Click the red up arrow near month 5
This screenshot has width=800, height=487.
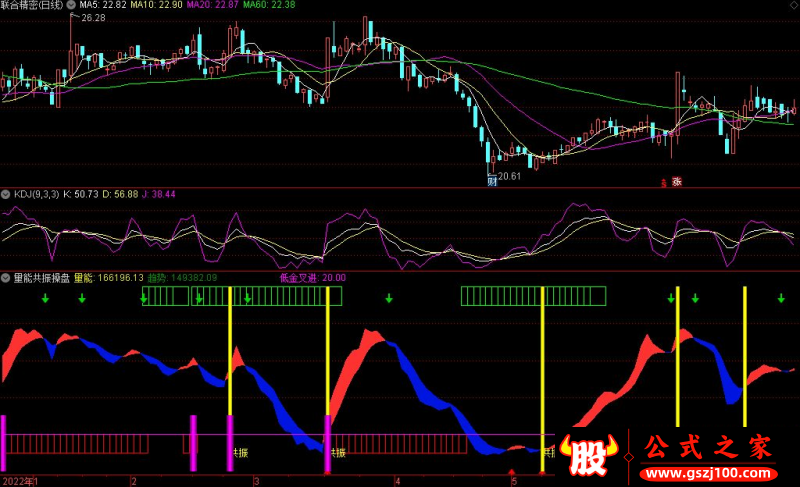(x=512, y=472)
